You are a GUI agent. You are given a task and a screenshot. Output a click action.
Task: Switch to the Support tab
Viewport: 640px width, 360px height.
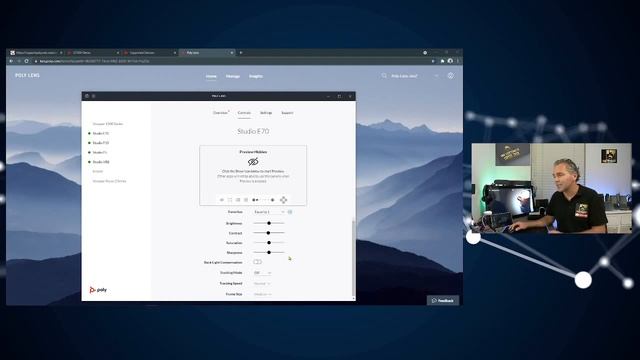(x=287, y=113)
